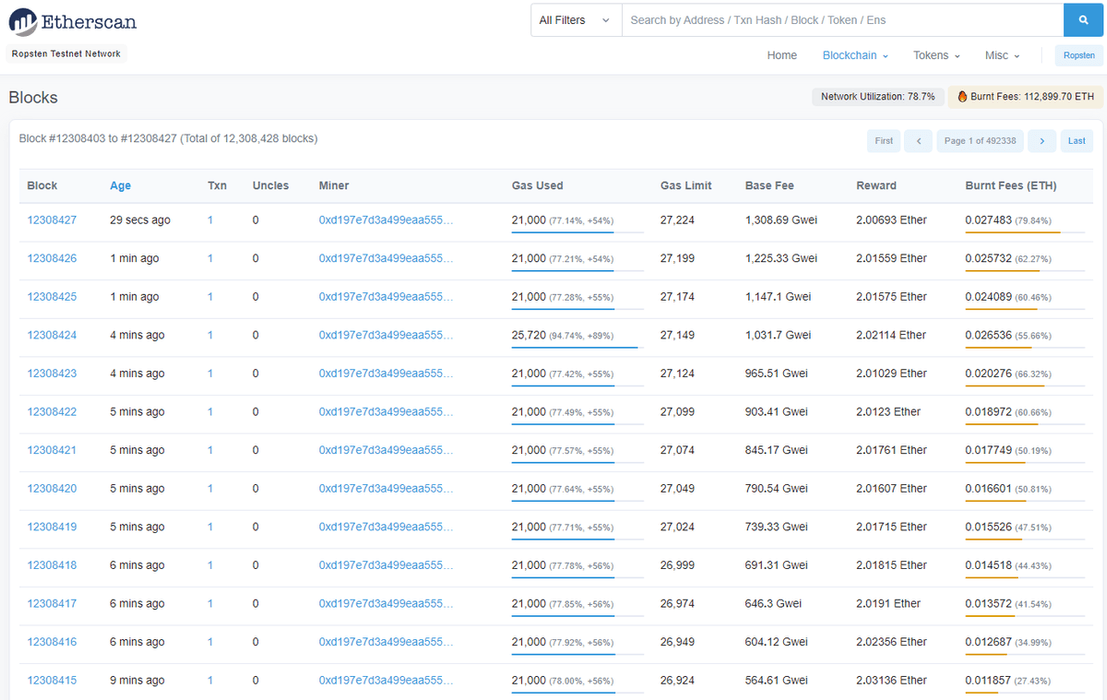Jump to the Last page
Viewport: 1107px width, 700px height.
click(x=1076, y=141)
